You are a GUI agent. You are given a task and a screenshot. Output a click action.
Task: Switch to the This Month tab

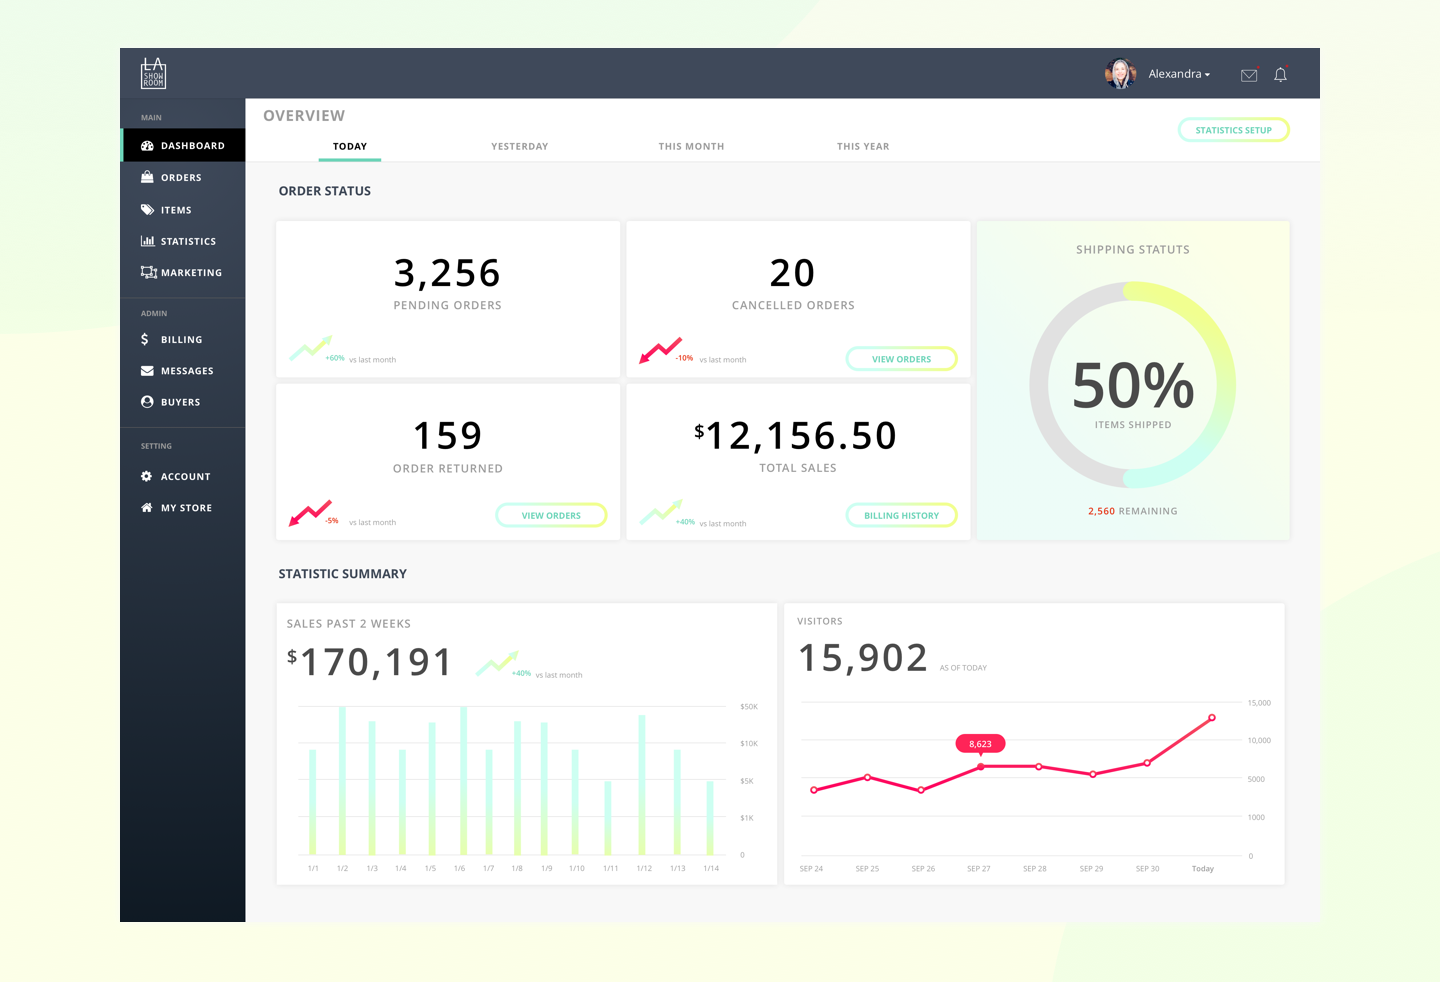tap(691, 147)
